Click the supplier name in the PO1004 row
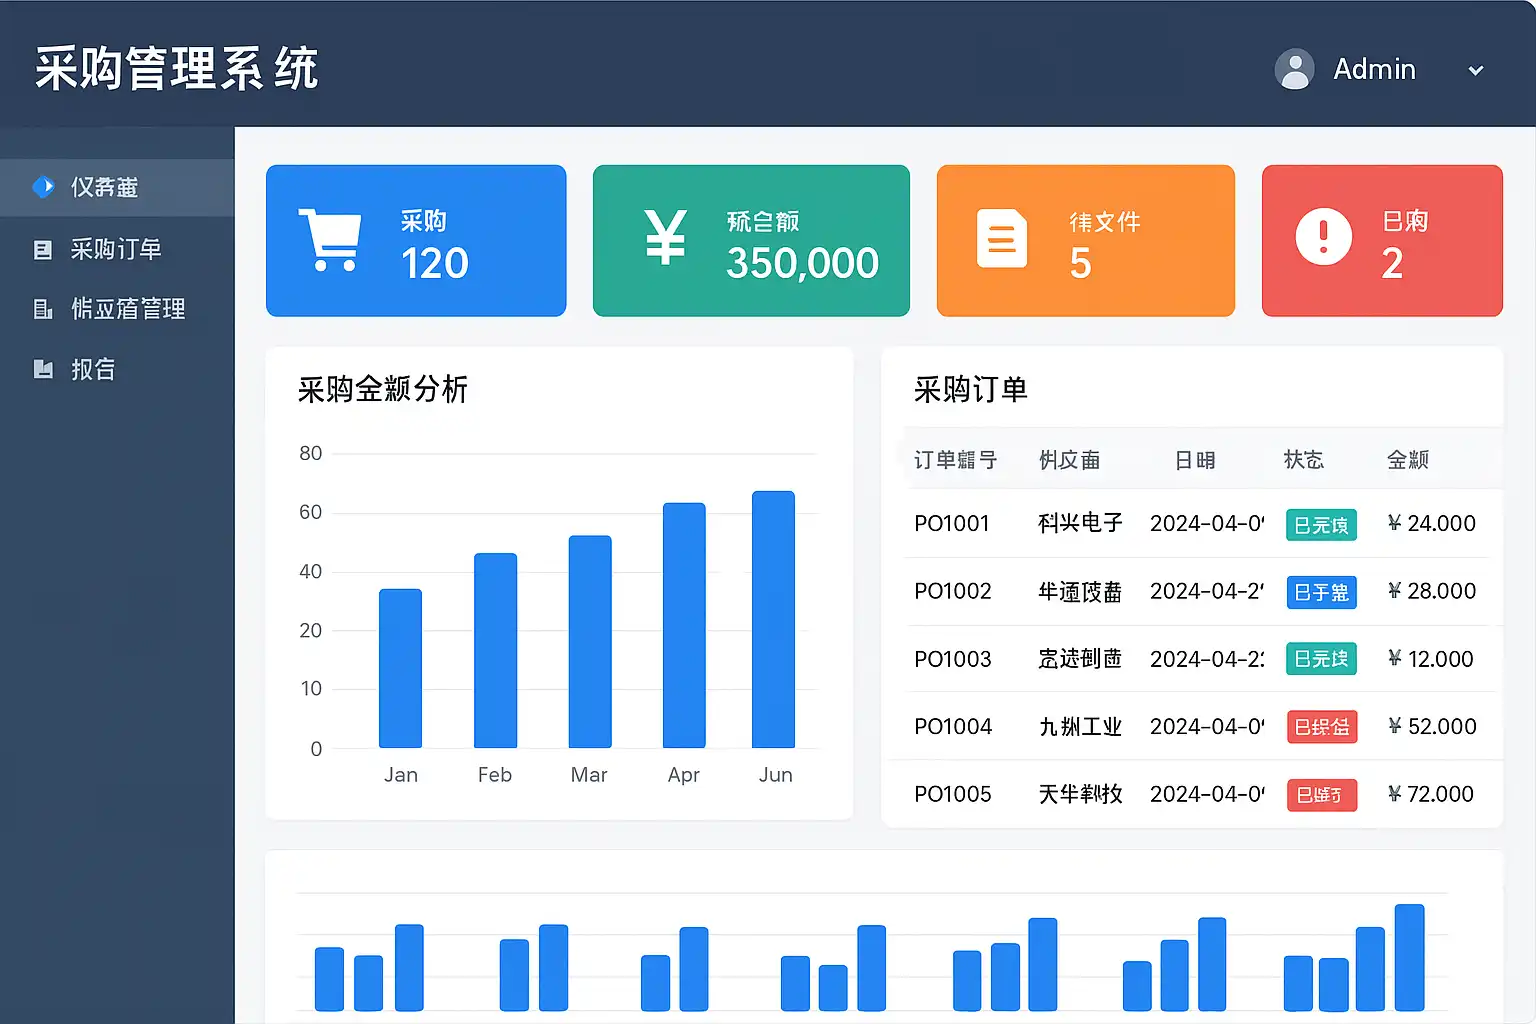1536x1024 pixels. click(x=1080, y=726)
